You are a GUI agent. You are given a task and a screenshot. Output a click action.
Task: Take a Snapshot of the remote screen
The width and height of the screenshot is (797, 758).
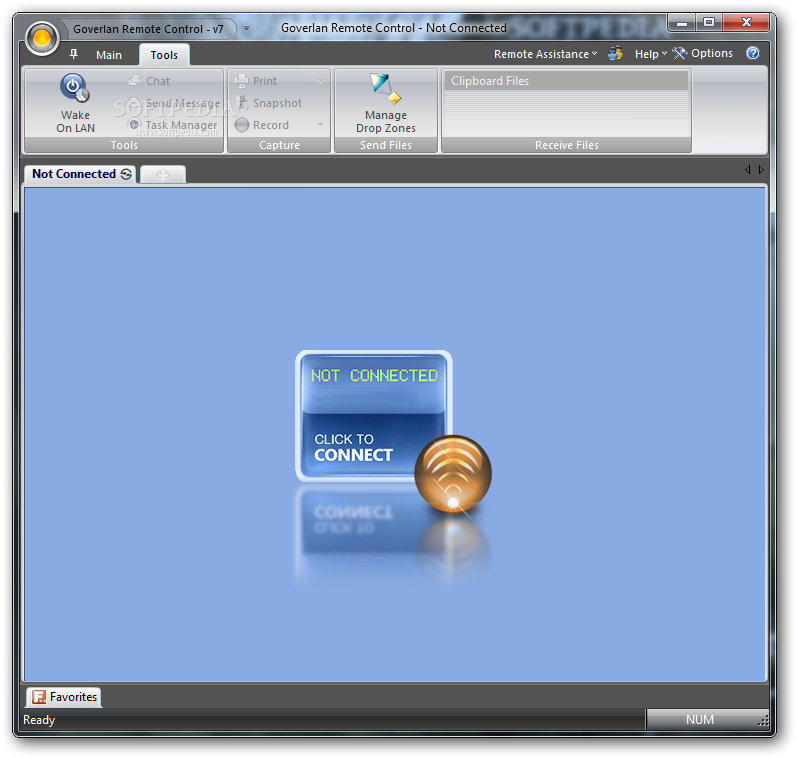tap(269, 103)
